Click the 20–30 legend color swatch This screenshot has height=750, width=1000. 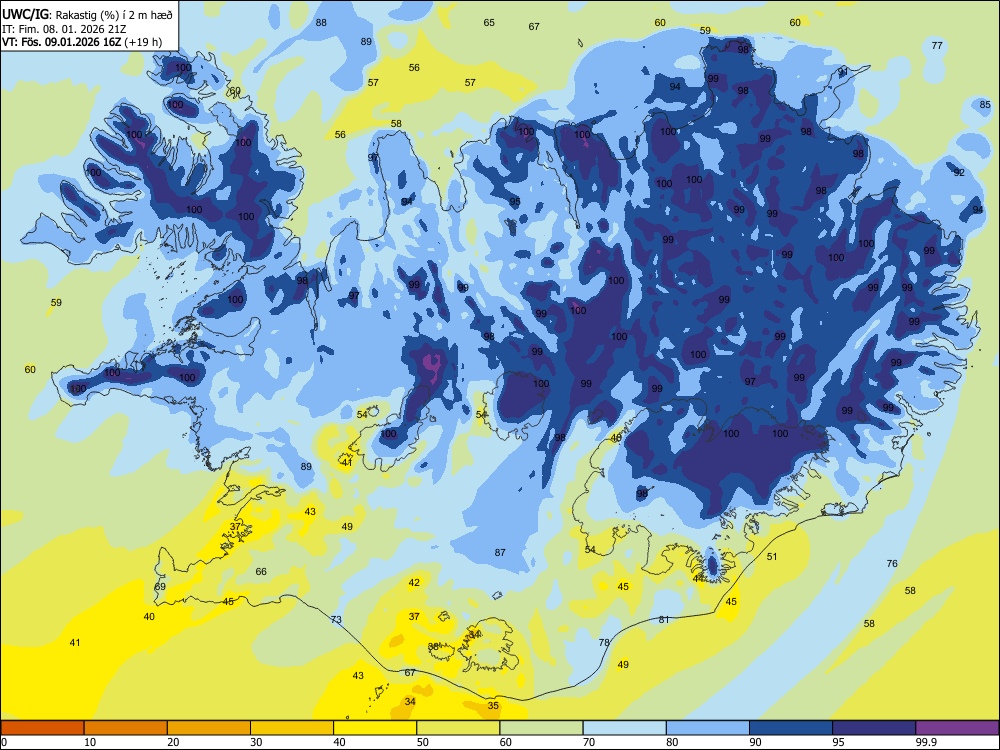pyautogui.click(x=209, y=728)
